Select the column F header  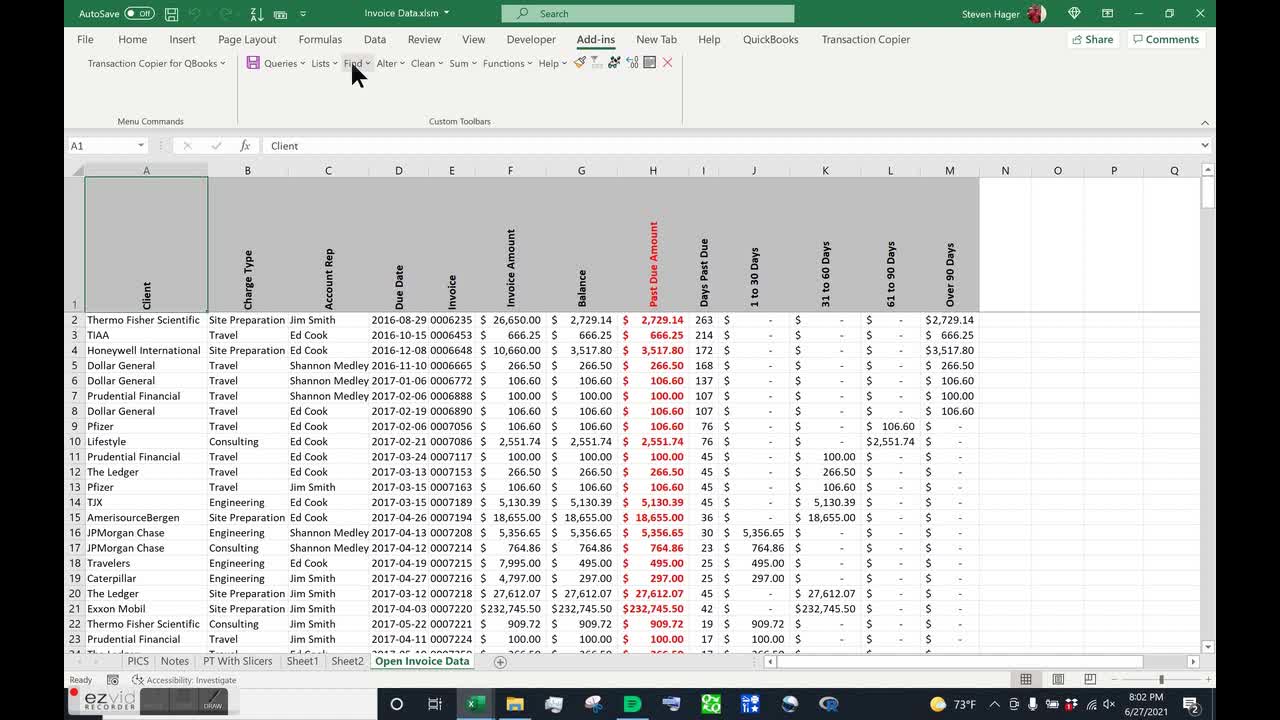pyautogui.click(x=510, y=171)
